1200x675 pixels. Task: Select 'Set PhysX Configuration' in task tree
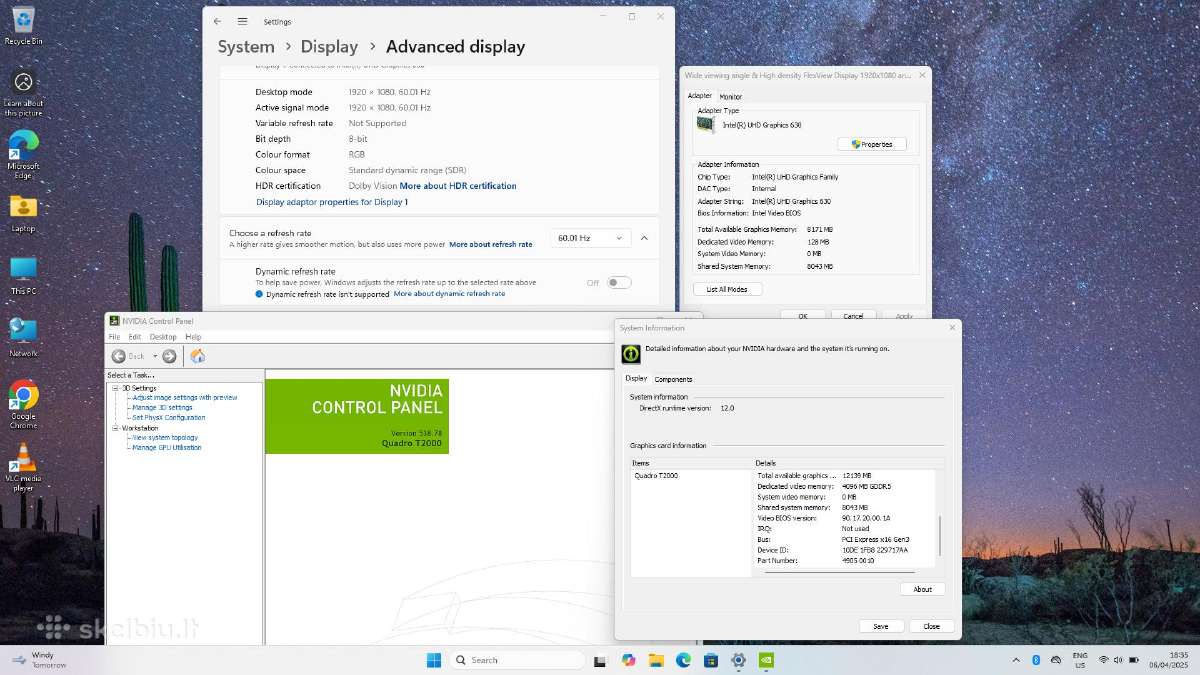tap(168, 417)
